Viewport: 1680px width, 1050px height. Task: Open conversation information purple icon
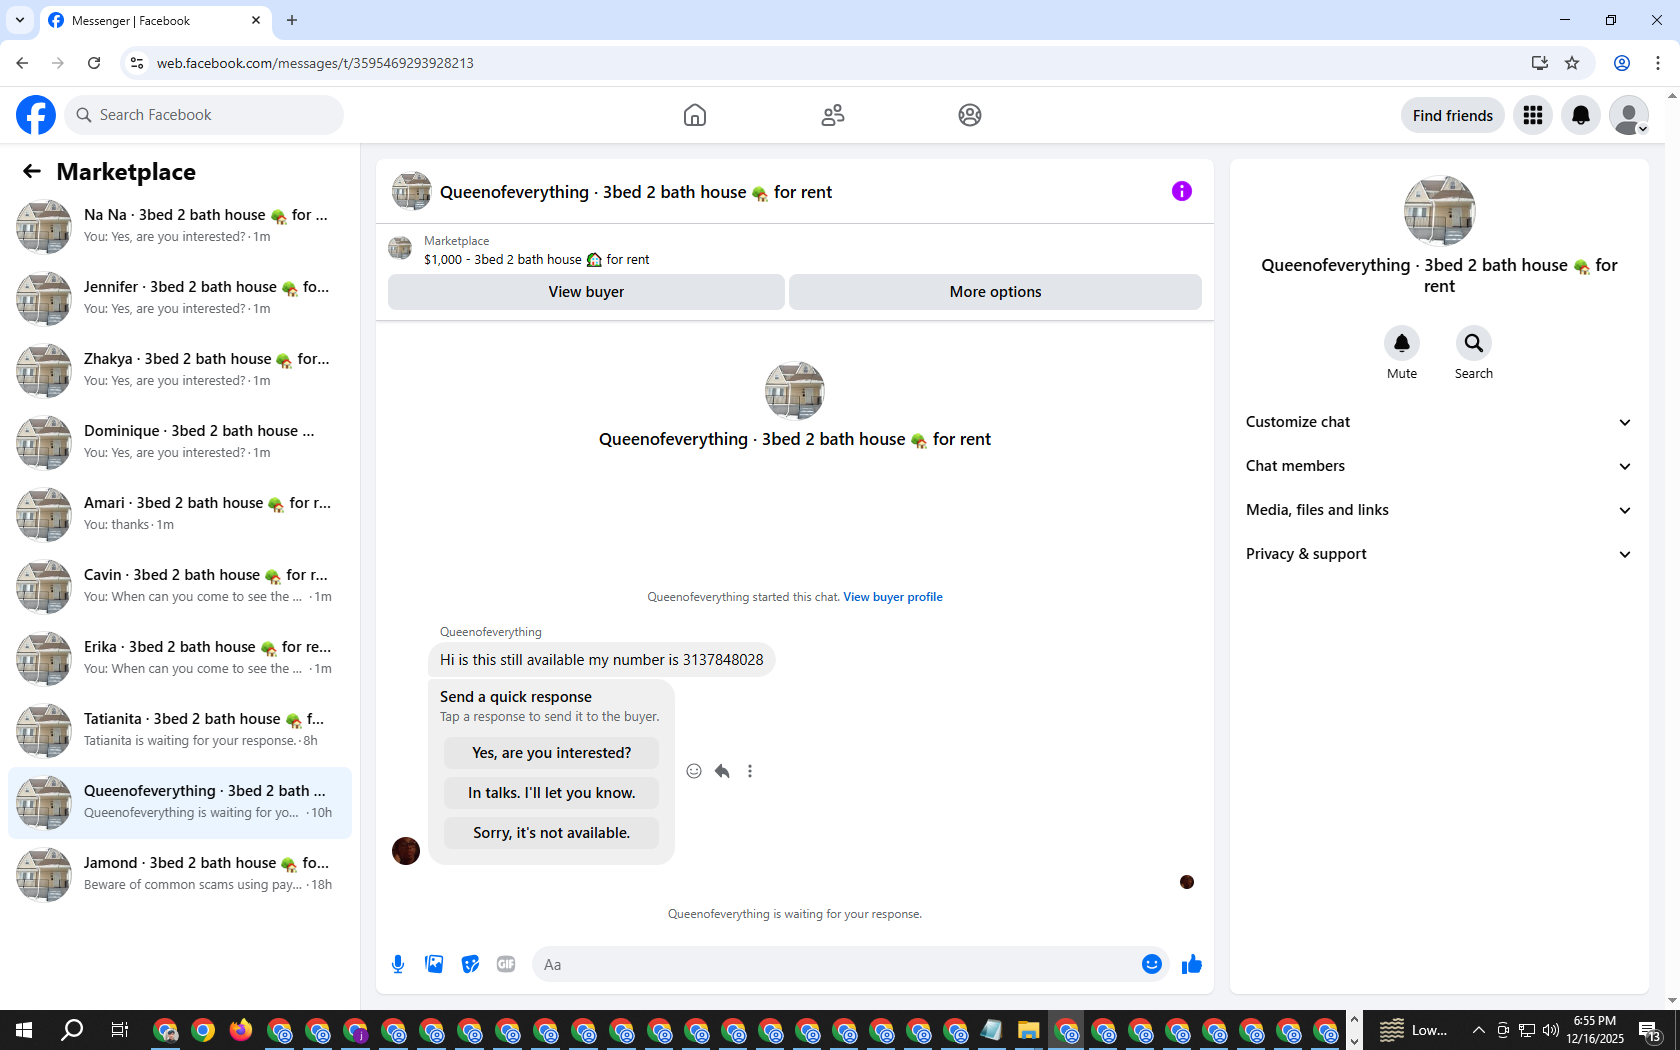pos(1182,191)
